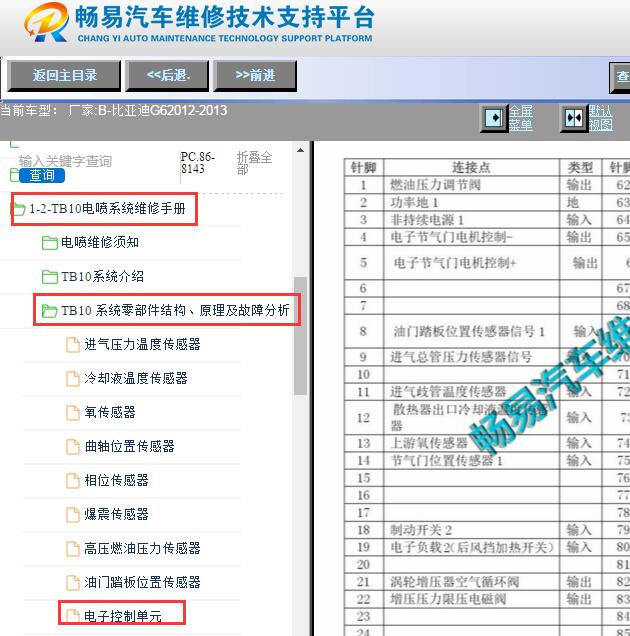The height and width of the screenshot is (636, 630).
Task: Click the 曲轴位置传感器 document icon
Action: [x=73, y=447]
